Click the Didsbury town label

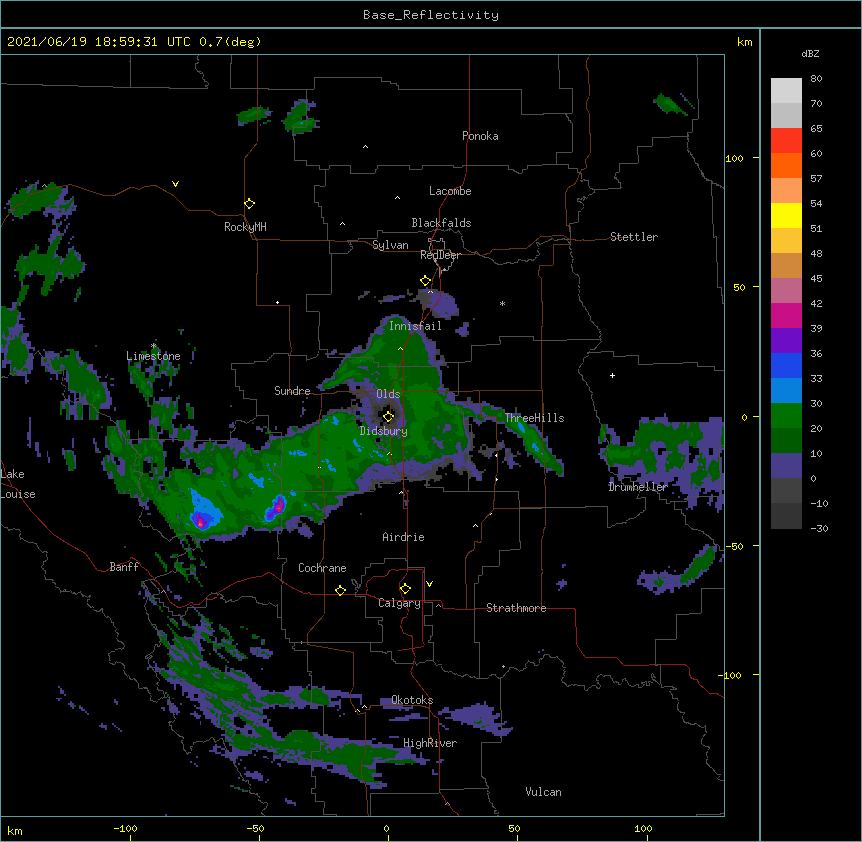tap(384, 431)
